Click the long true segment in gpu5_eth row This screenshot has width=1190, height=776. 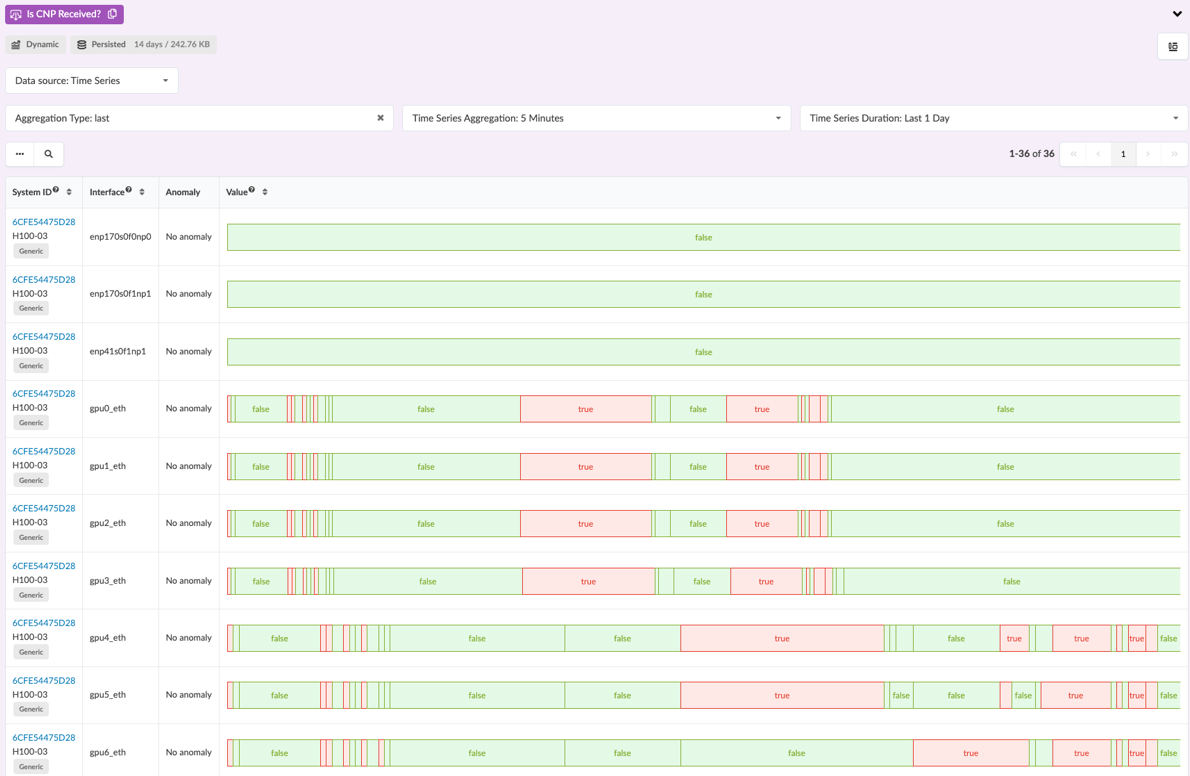coord(782,696)
